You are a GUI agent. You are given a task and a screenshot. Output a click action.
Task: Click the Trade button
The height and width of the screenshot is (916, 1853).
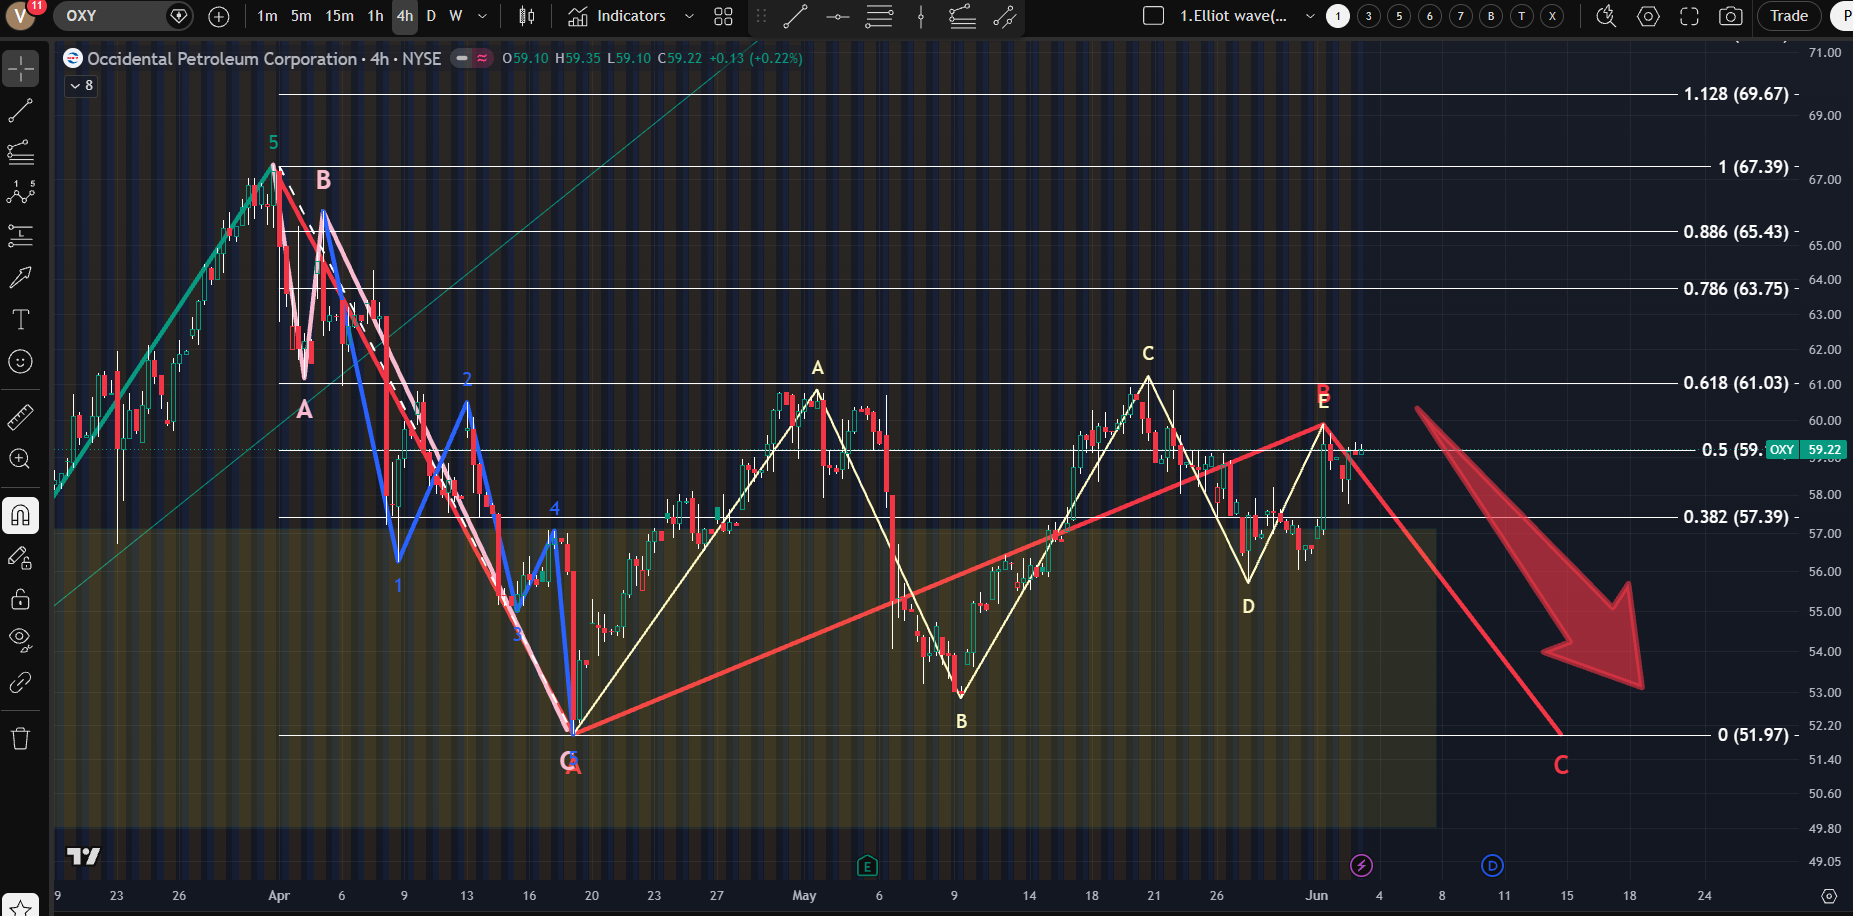click(1789, 16)
